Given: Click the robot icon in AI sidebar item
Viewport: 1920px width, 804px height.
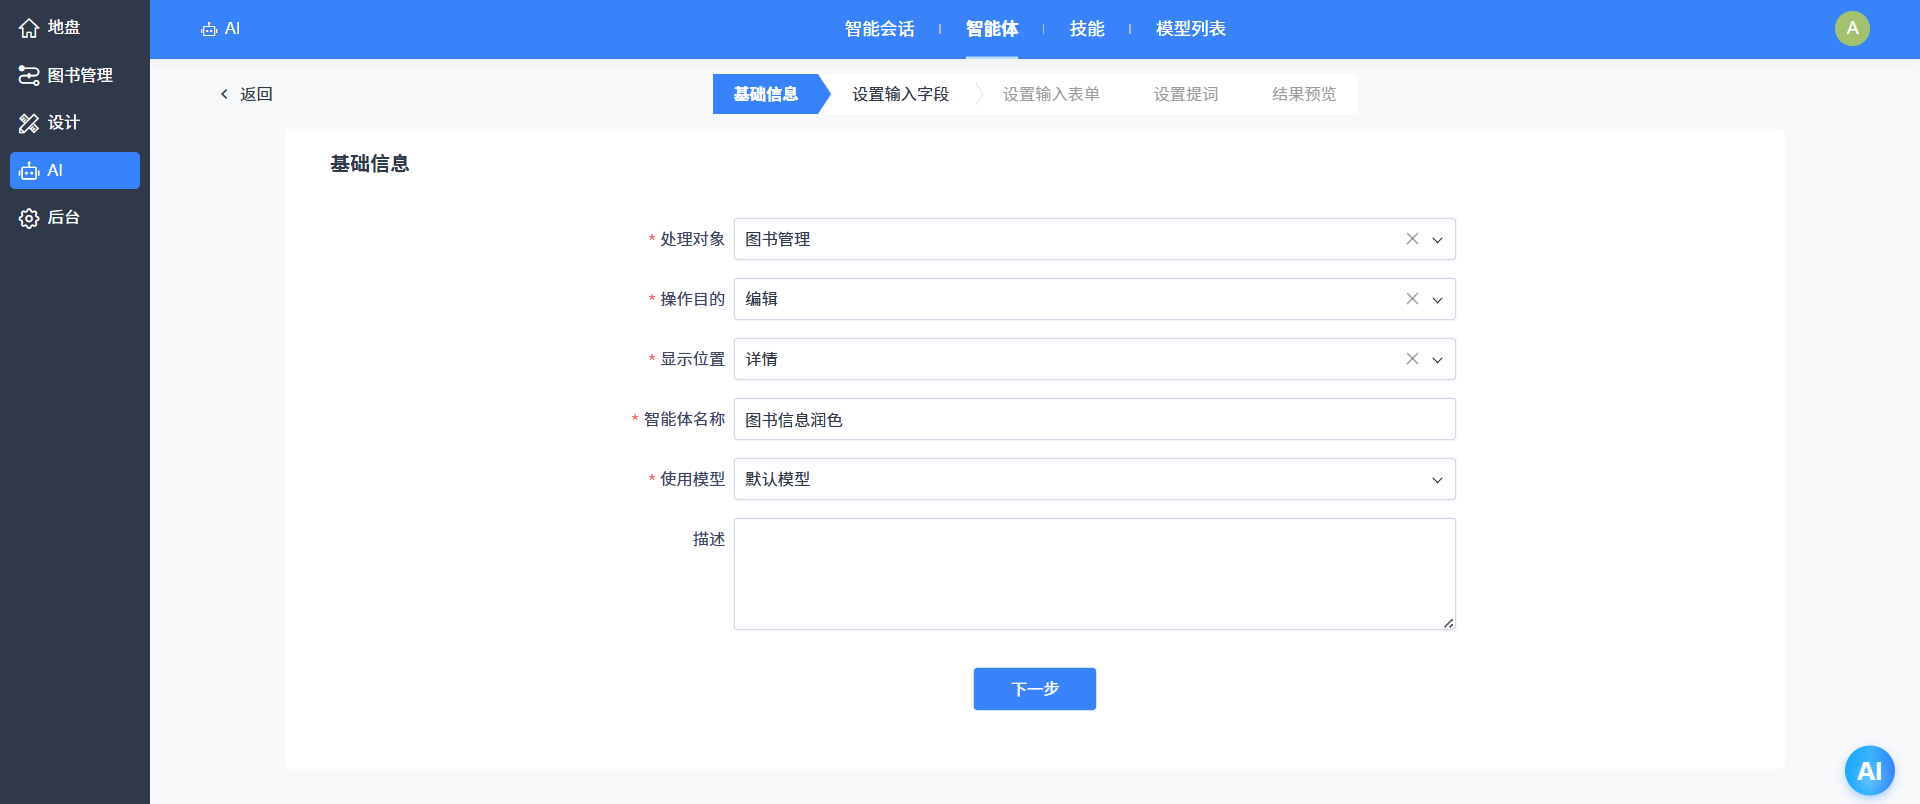Looking at the screenshot, I should (x=29, y=171).
